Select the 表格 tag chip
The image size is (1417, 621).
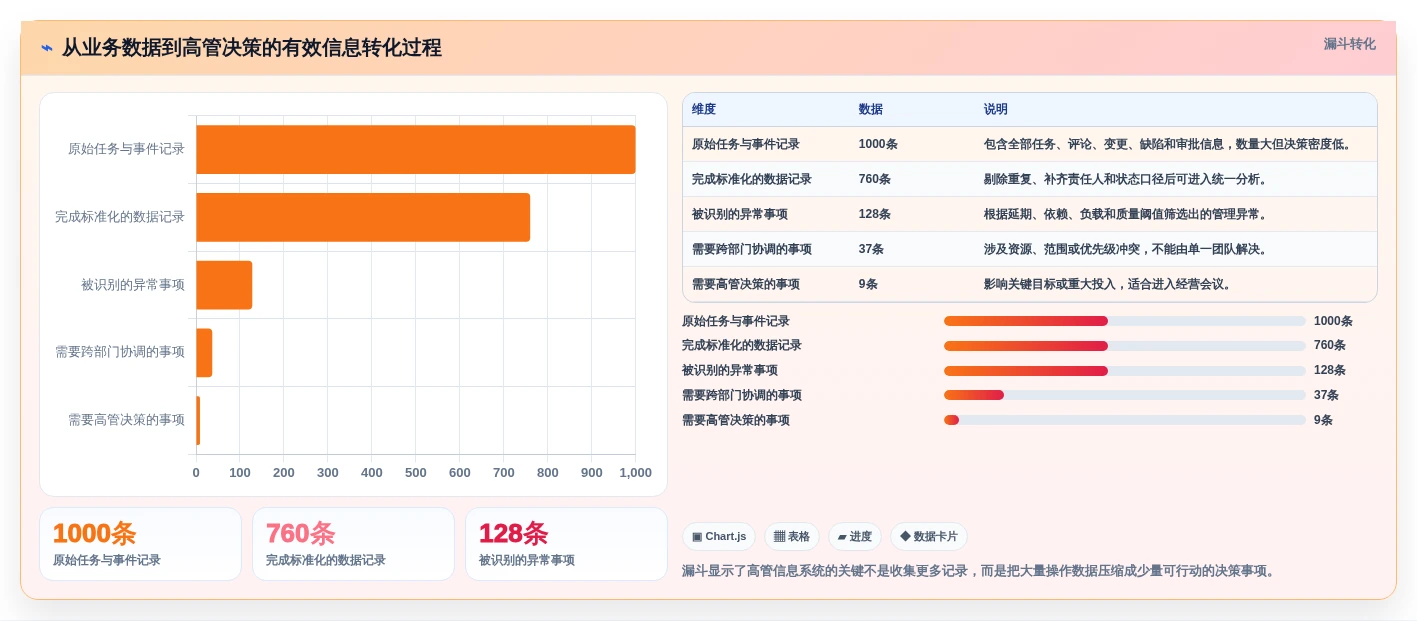tap(792, 537)
